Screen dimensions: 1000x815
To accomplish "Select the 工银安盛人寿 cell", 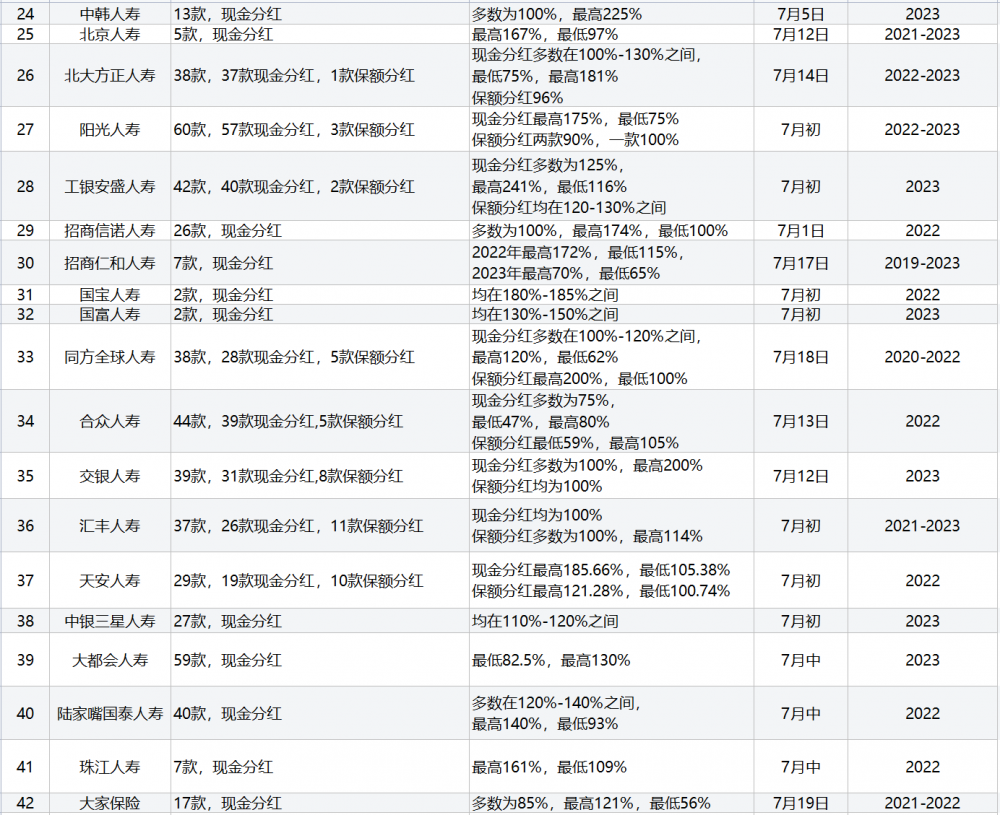I will [x=110, y=186].
